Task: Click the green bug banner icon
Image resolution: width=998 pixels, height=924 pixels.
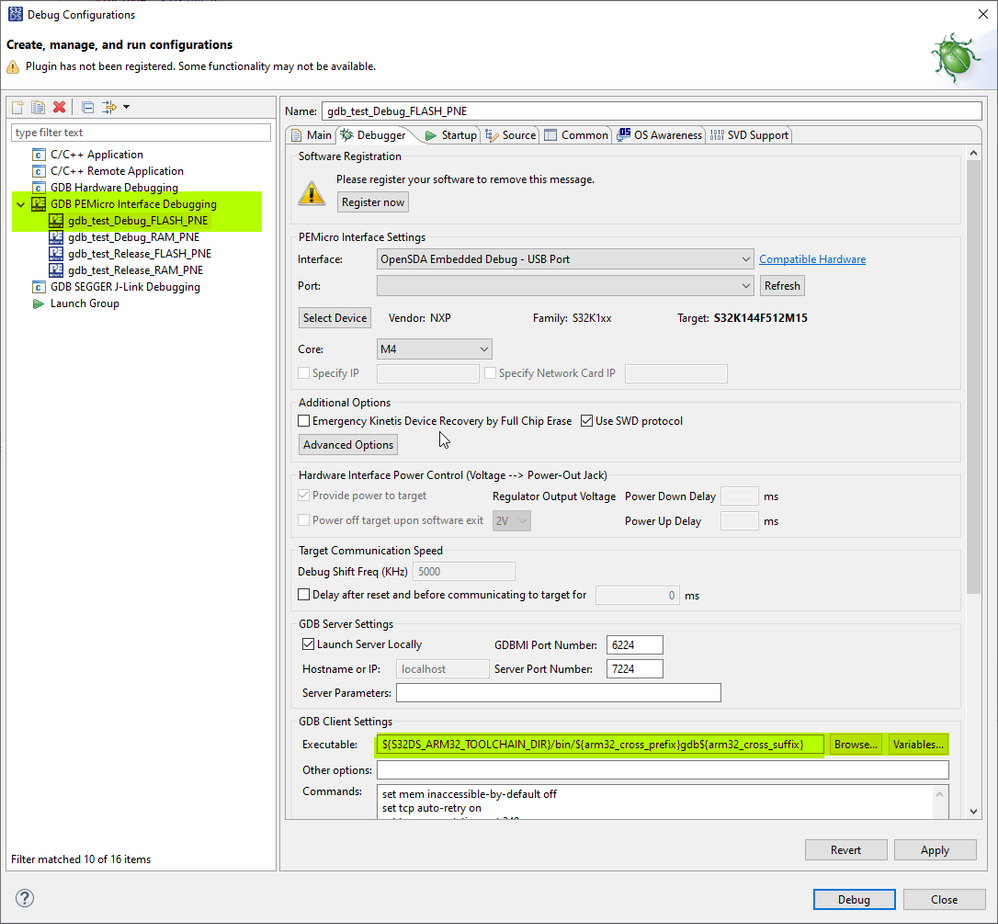Action: point(955,57)
